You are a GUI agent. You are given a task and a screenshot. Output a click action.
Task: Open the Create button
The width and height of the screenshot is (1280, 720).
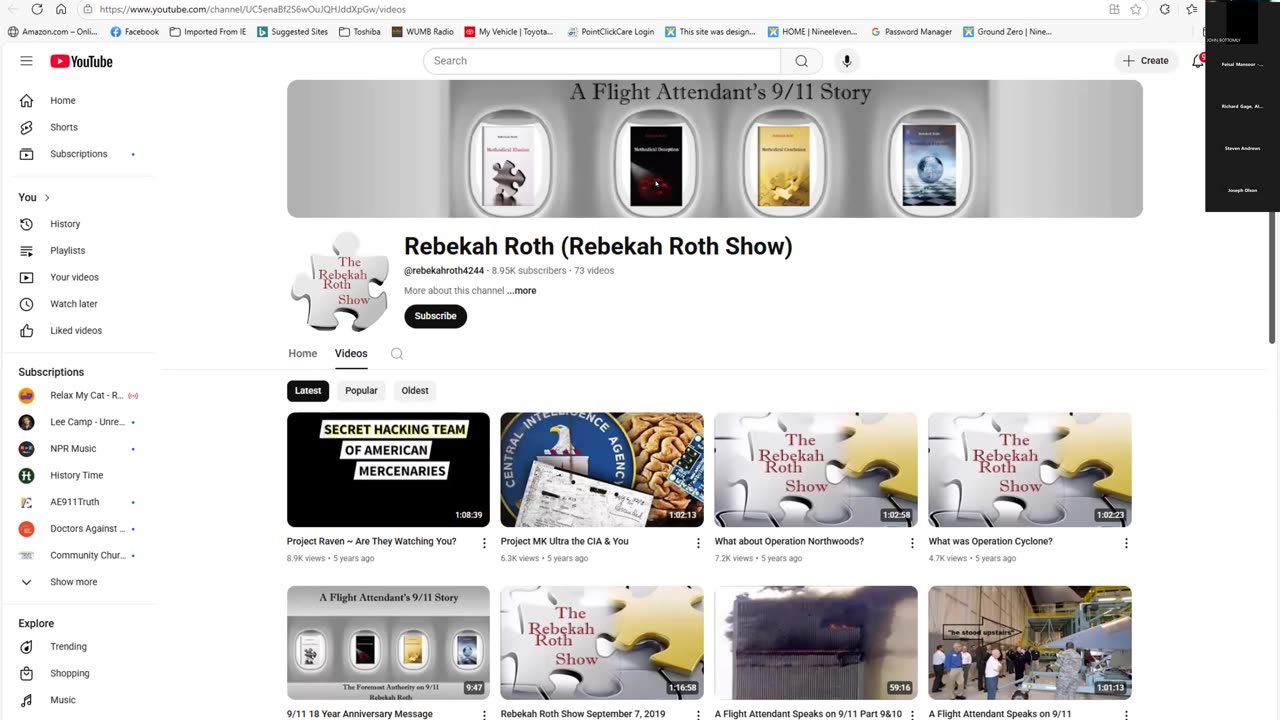click(x=1146, y=61)
